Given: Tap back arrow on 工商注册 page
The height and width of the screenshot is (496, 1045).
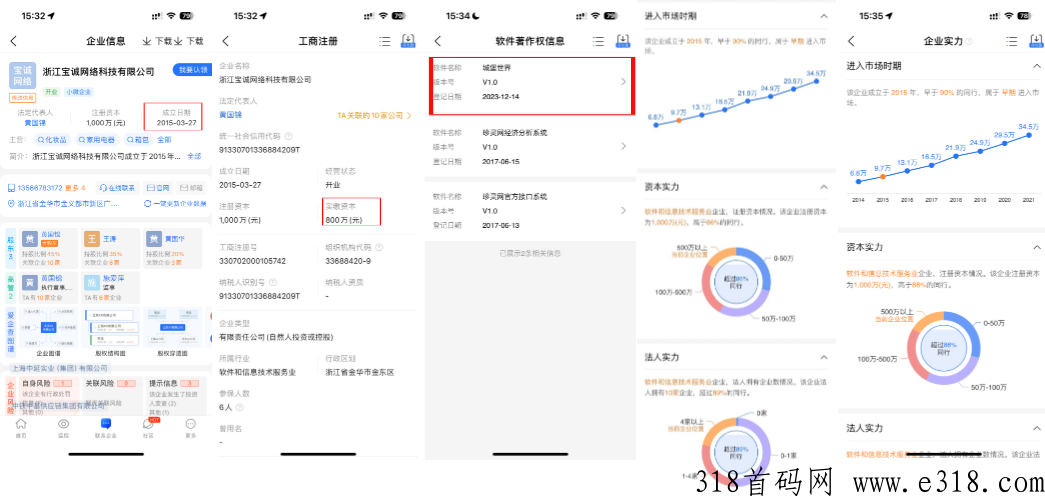Looking at the screenshot, I should click(x=225, y=41).
